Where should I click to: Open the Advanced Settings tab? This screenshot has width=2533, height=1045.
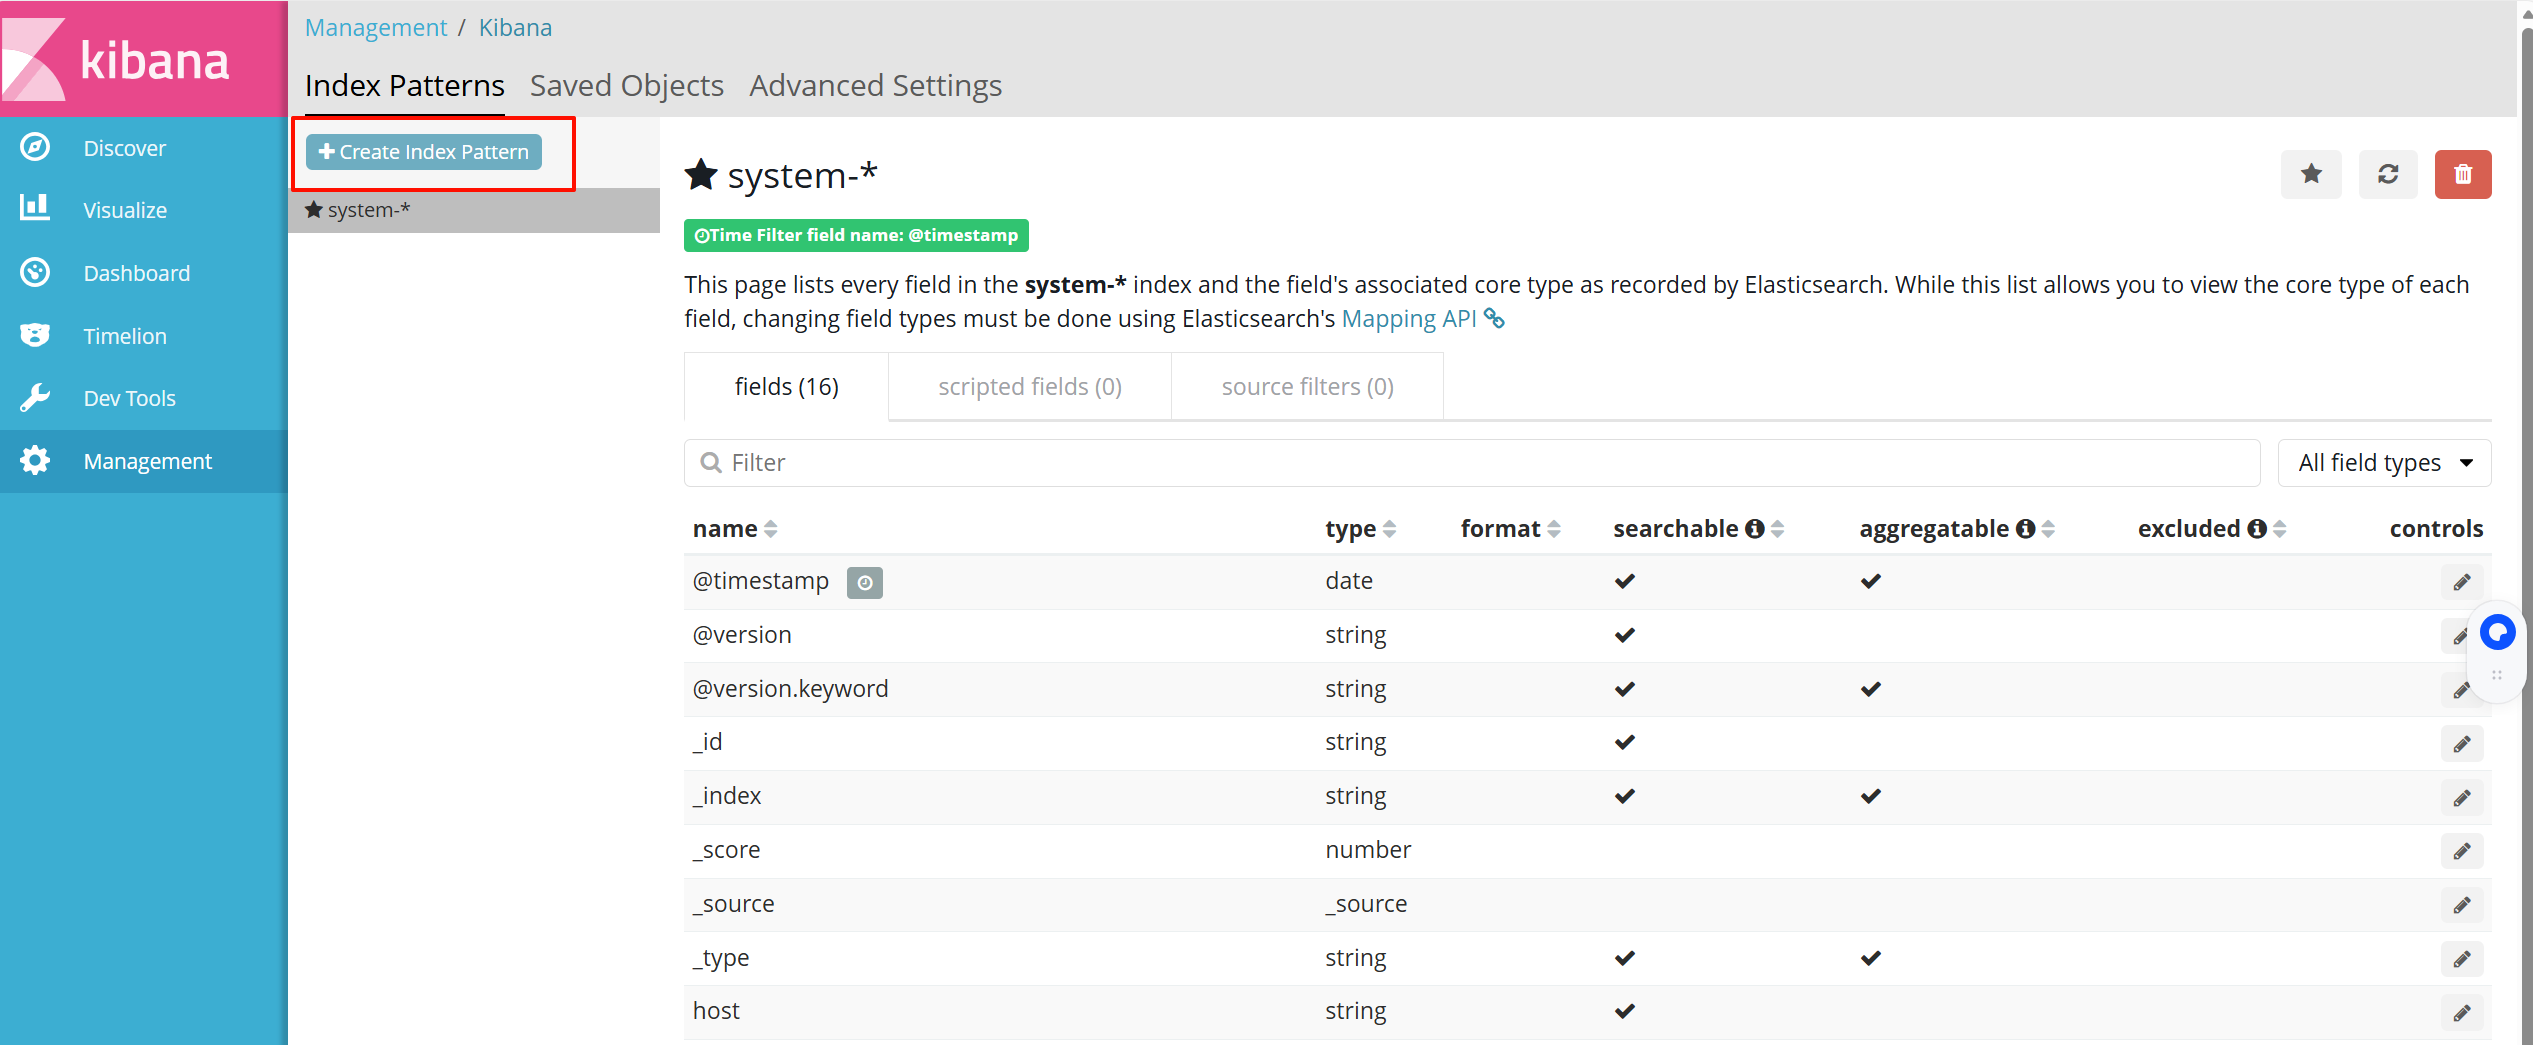click(x=876, y=86)
